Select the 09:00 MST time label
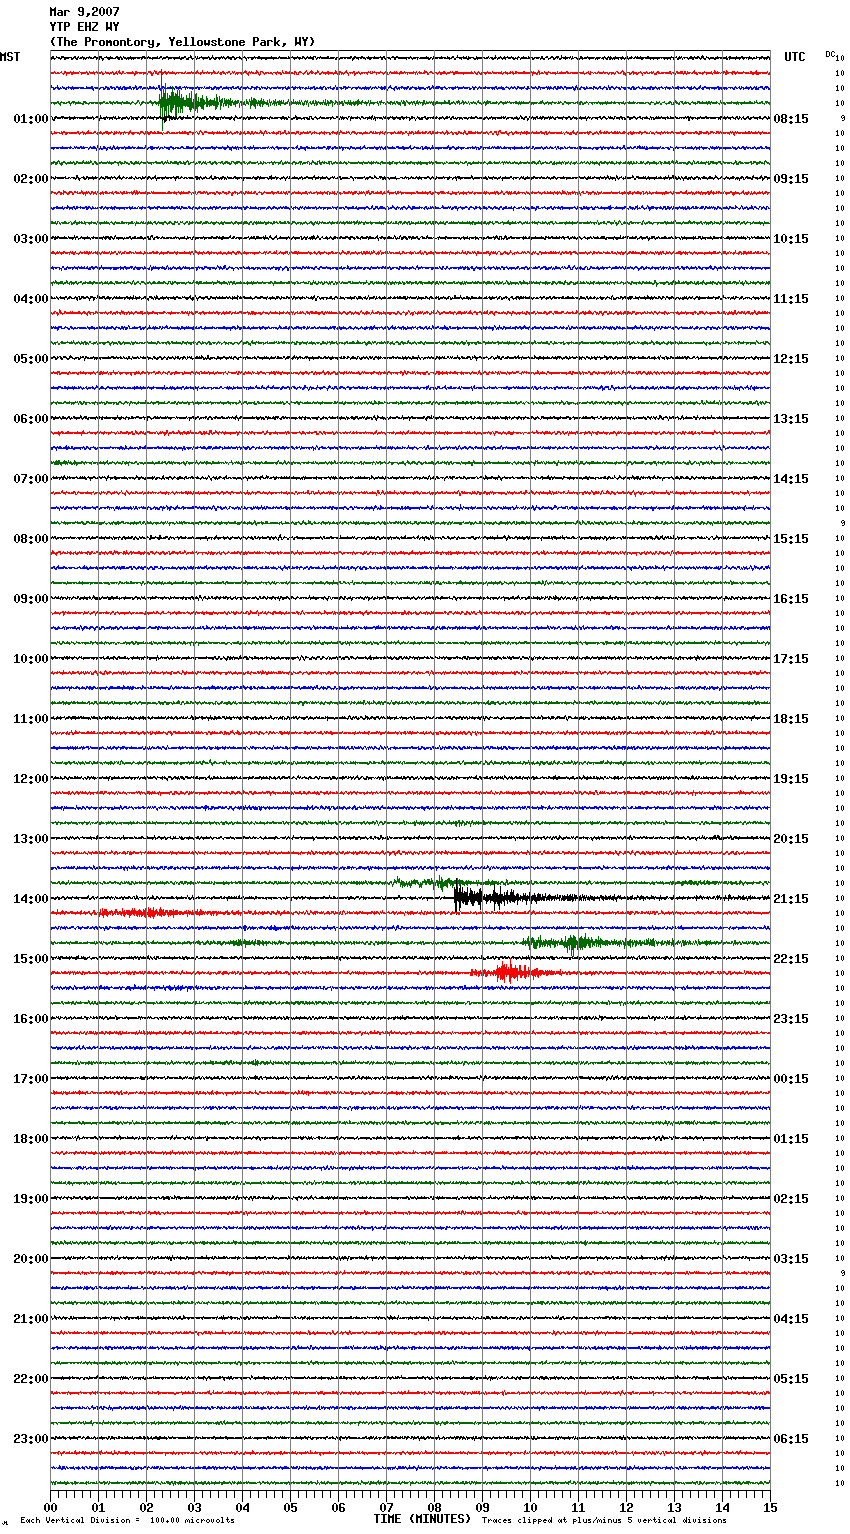Viewport: 850px width, 1534px height. 31,599
